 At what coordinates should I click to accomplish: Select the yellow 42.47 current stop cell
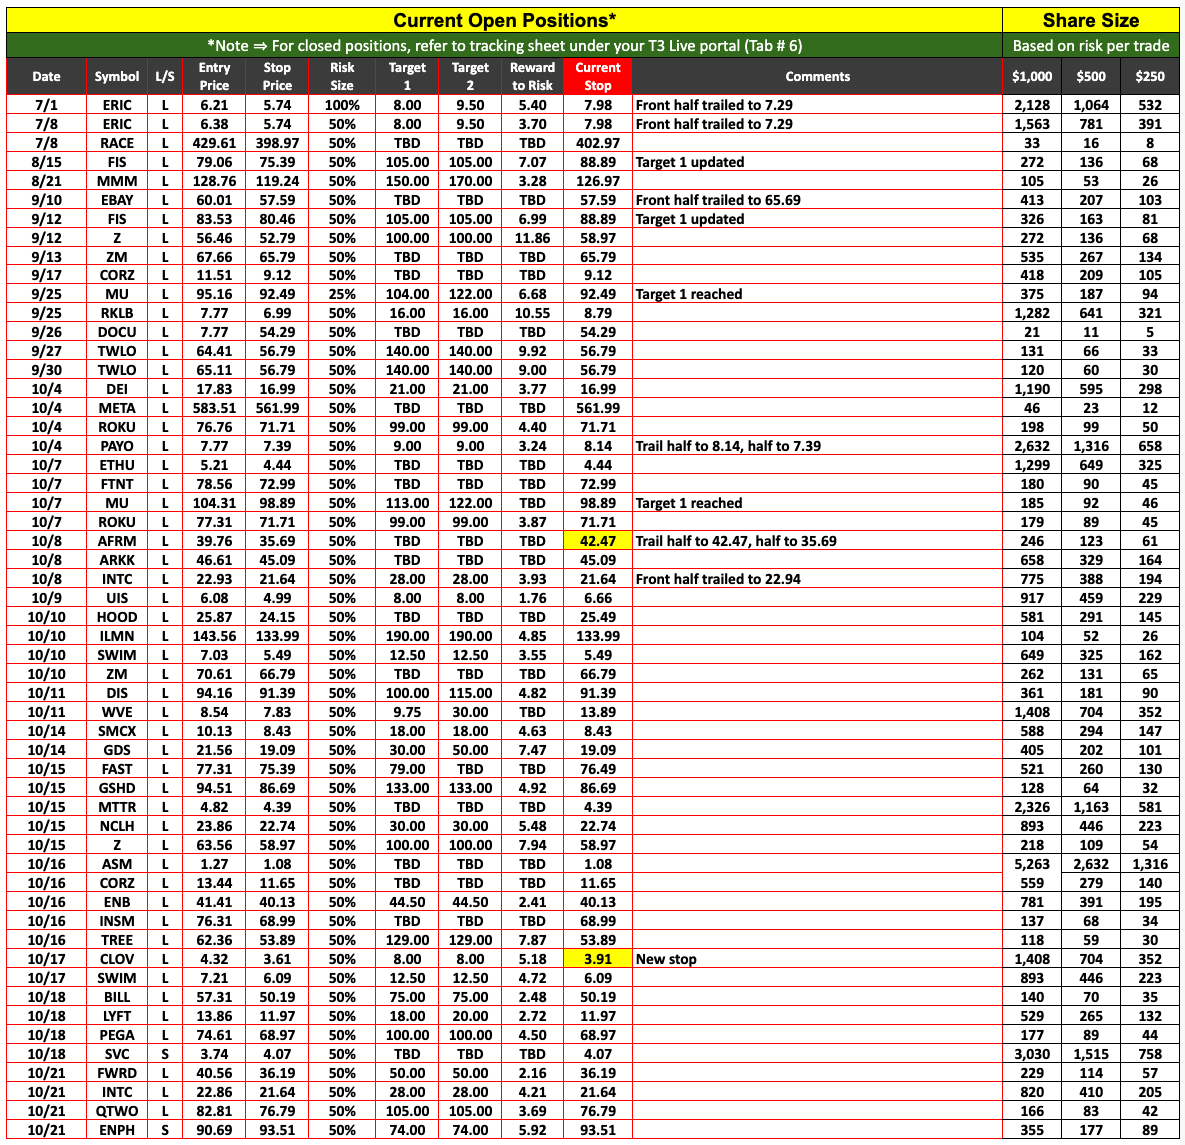coord(597,541)
